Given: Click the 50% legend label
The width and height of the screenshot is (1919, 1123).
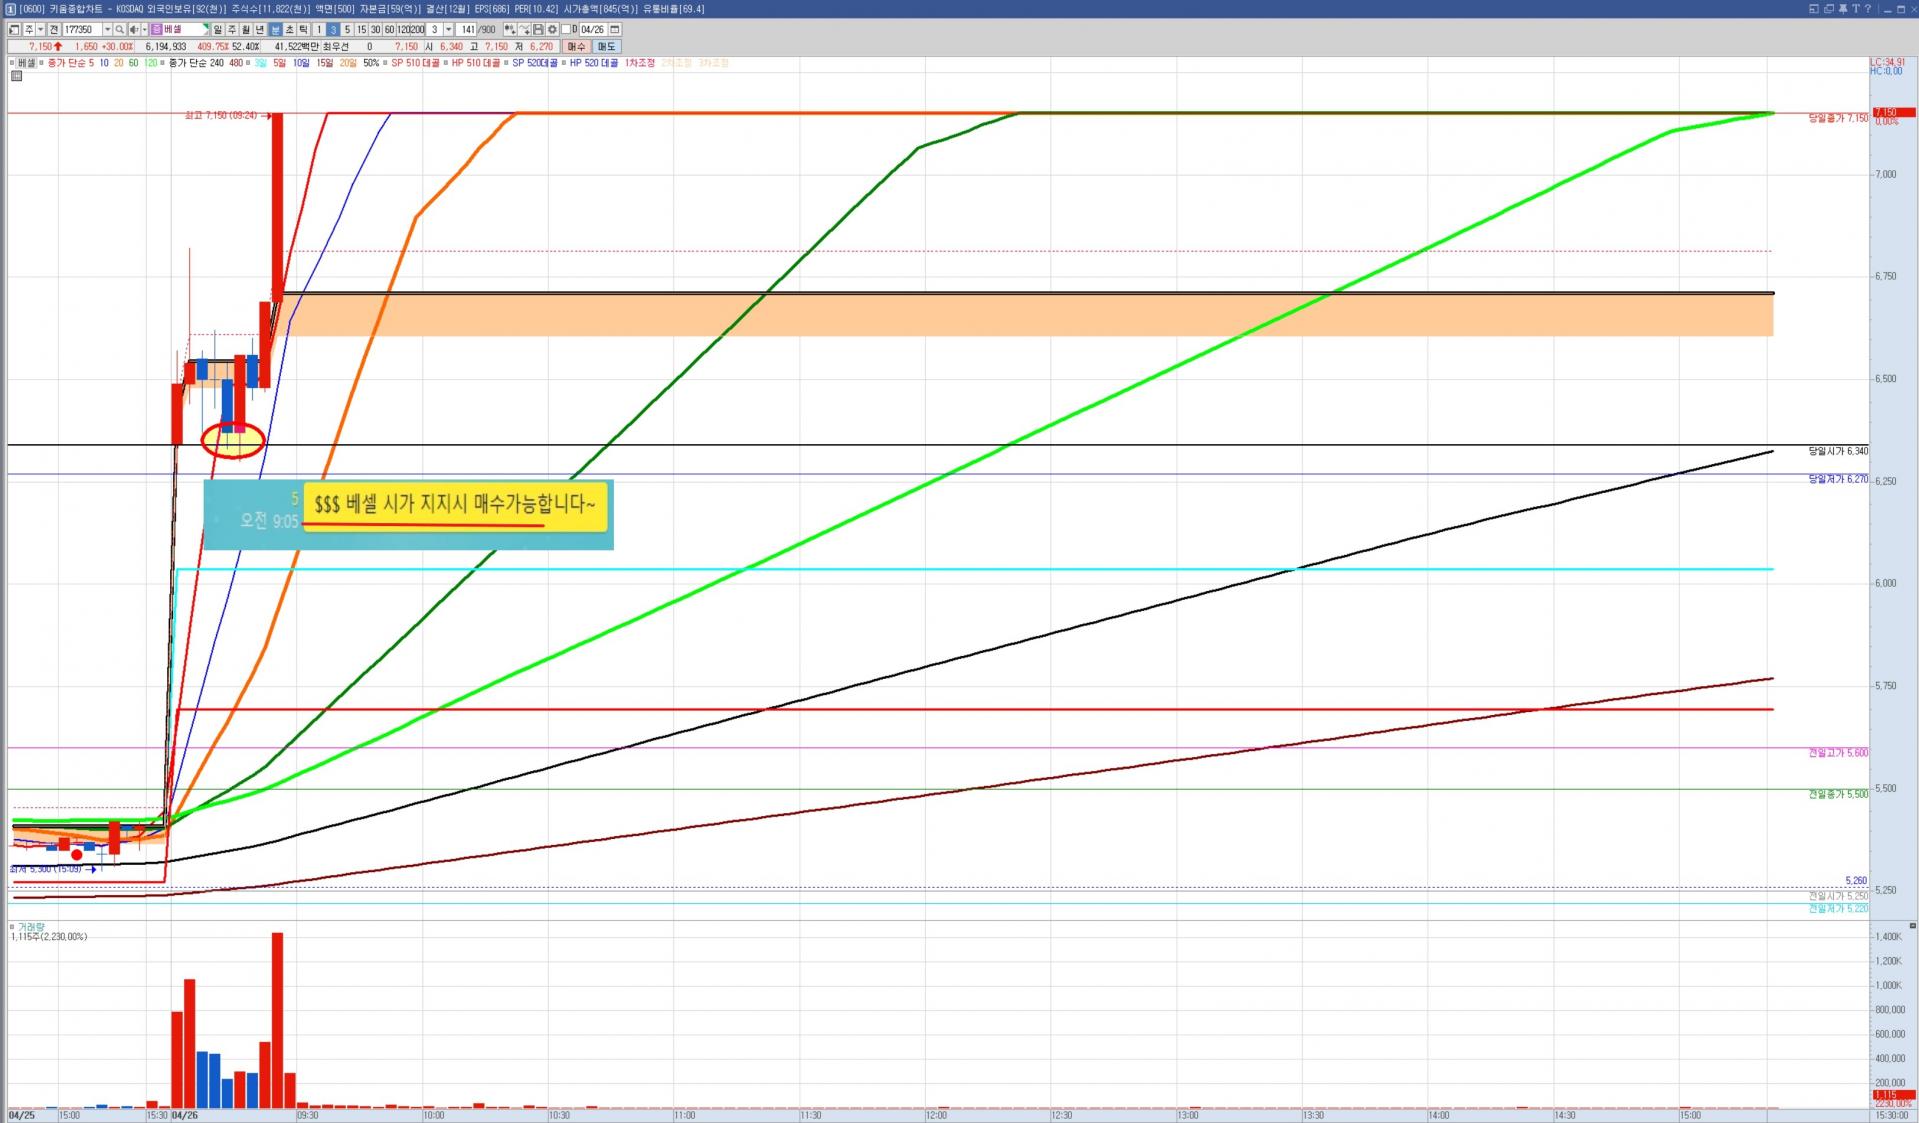Looking at the screenshot, I should click(371, 63).
